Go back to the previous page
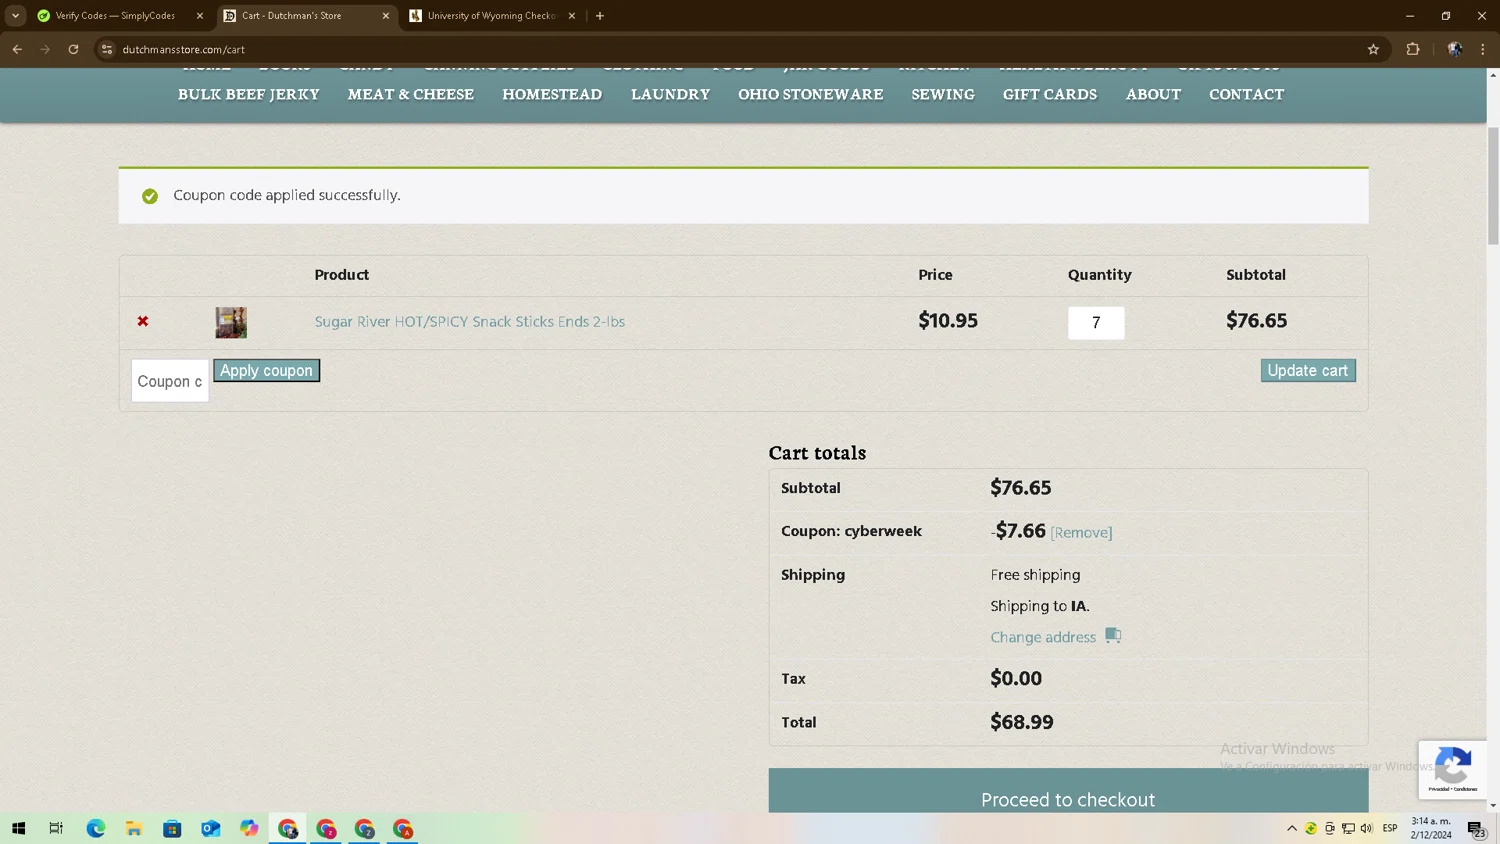The image size is (1500, 844). click(17, 49)
